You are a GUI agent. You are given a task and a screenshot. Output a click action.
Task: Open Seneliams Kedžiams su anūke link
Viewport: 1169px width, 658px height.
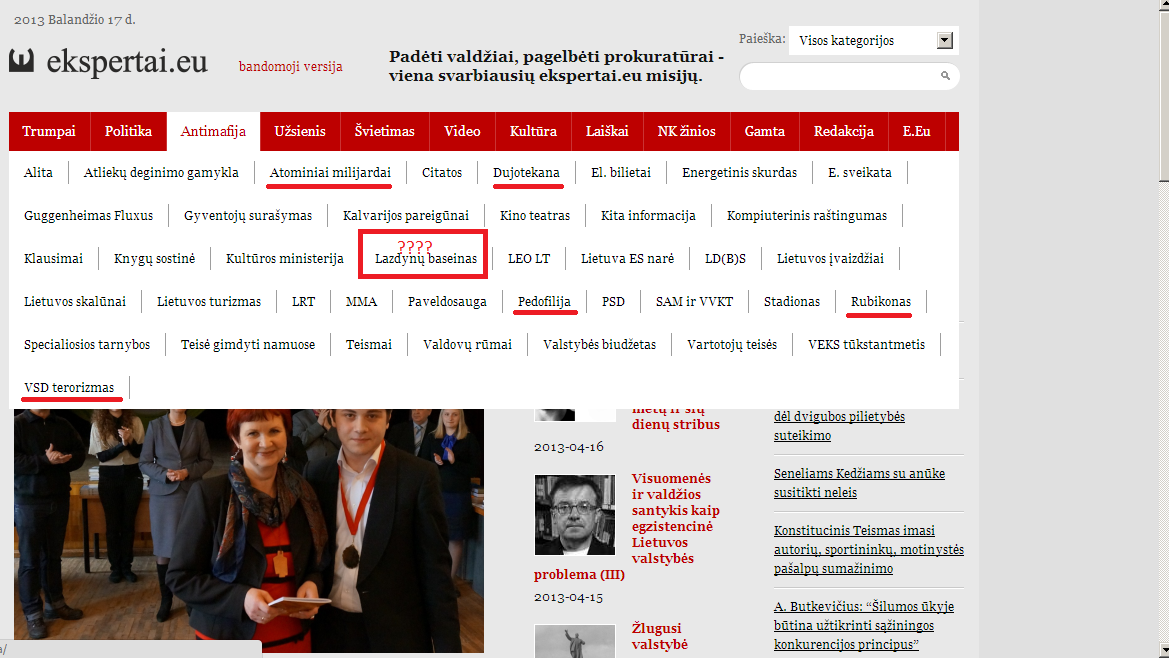pyautogui.click(x=860, y=483)
